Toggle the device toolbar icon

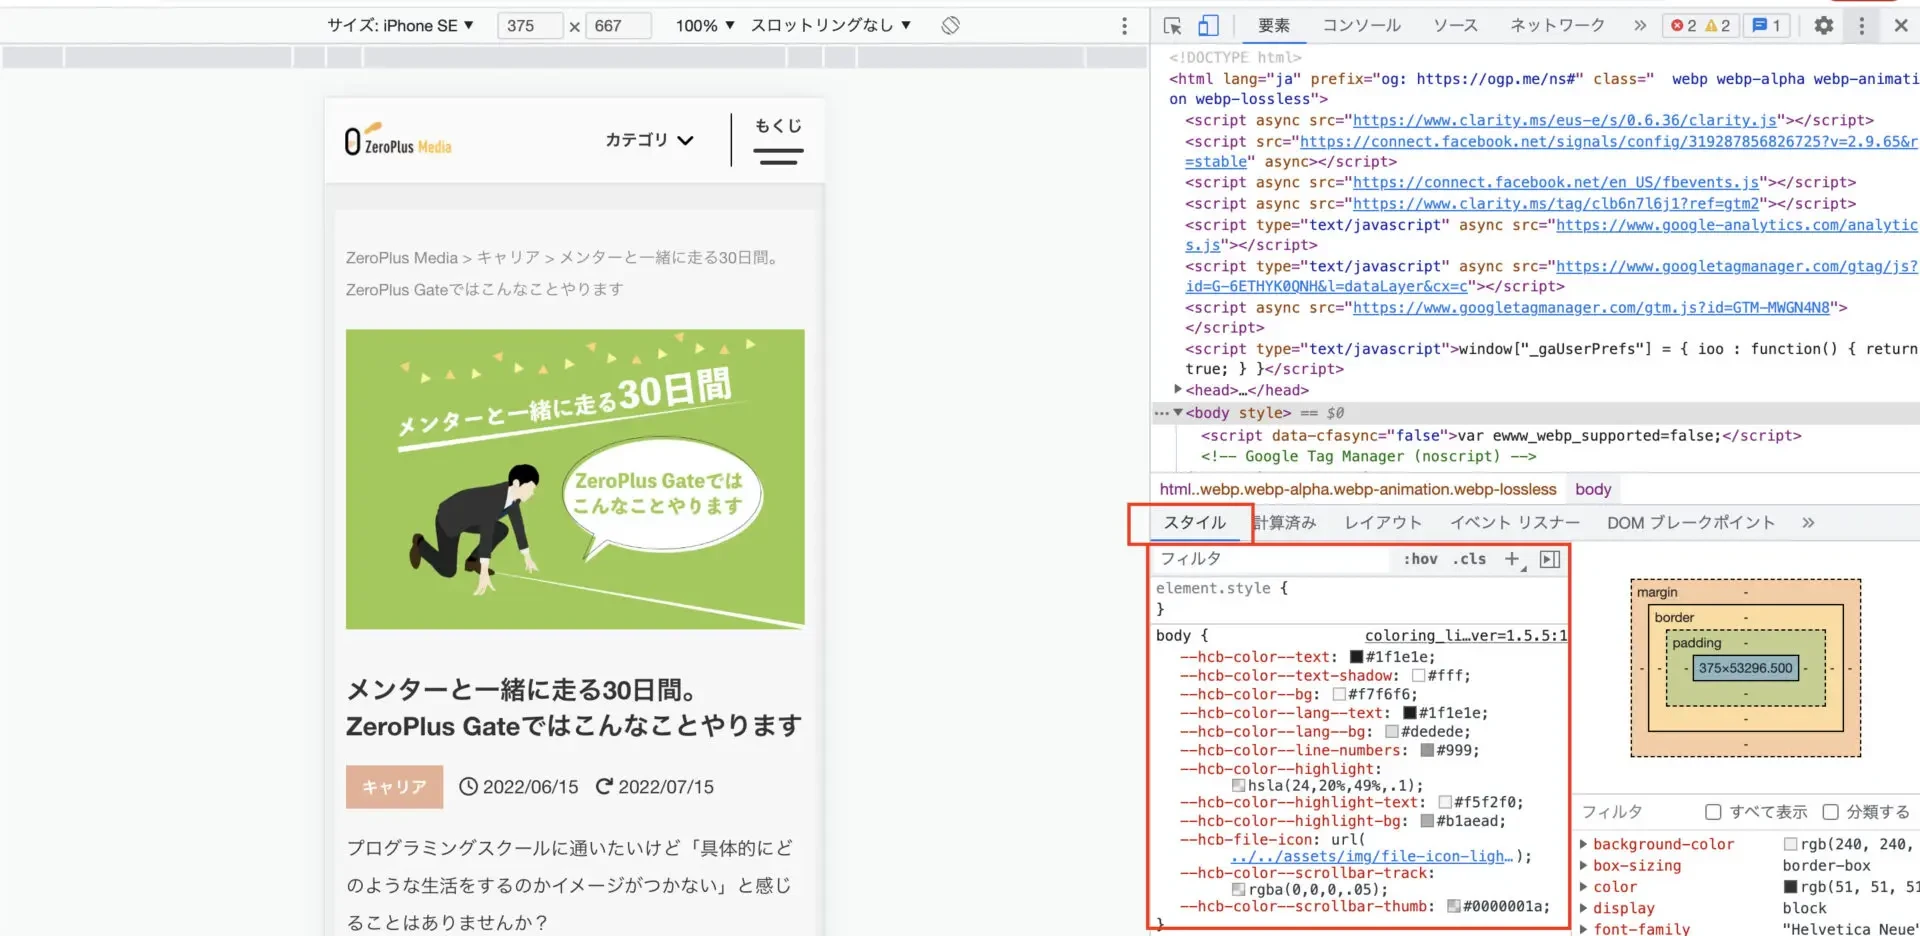coord(1208,26)
